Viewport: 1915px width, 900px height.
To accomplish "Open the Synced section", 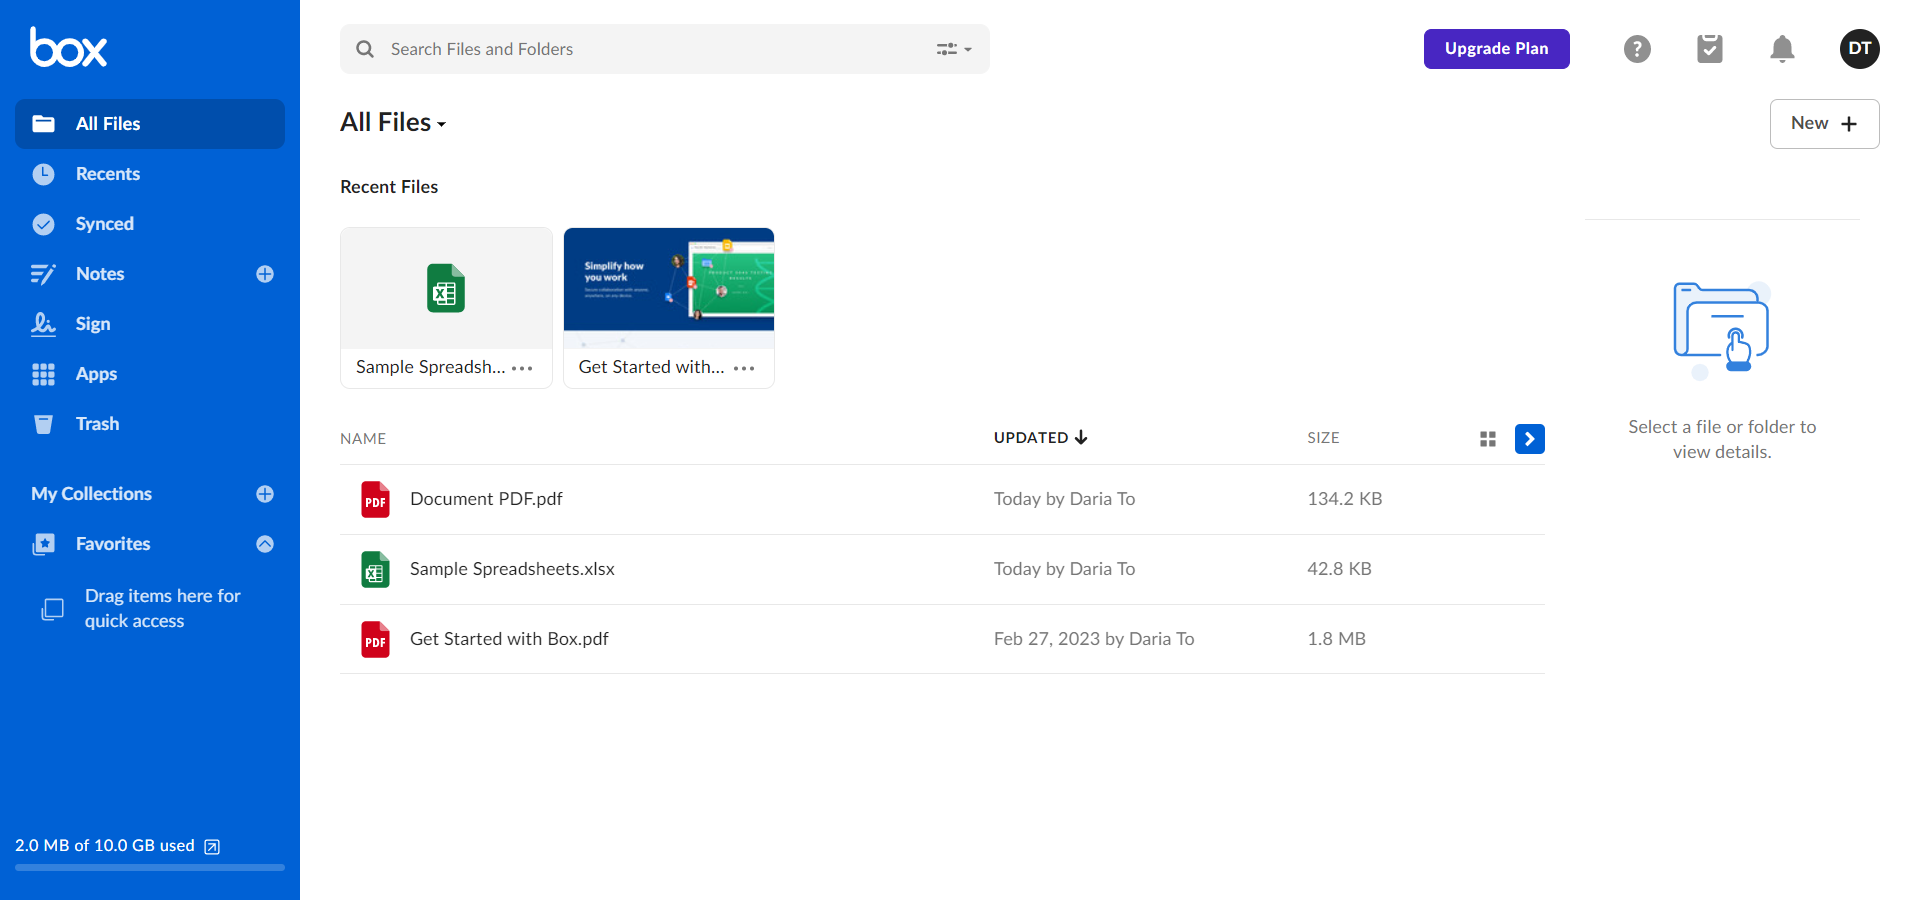I will [x=150, y=224].
